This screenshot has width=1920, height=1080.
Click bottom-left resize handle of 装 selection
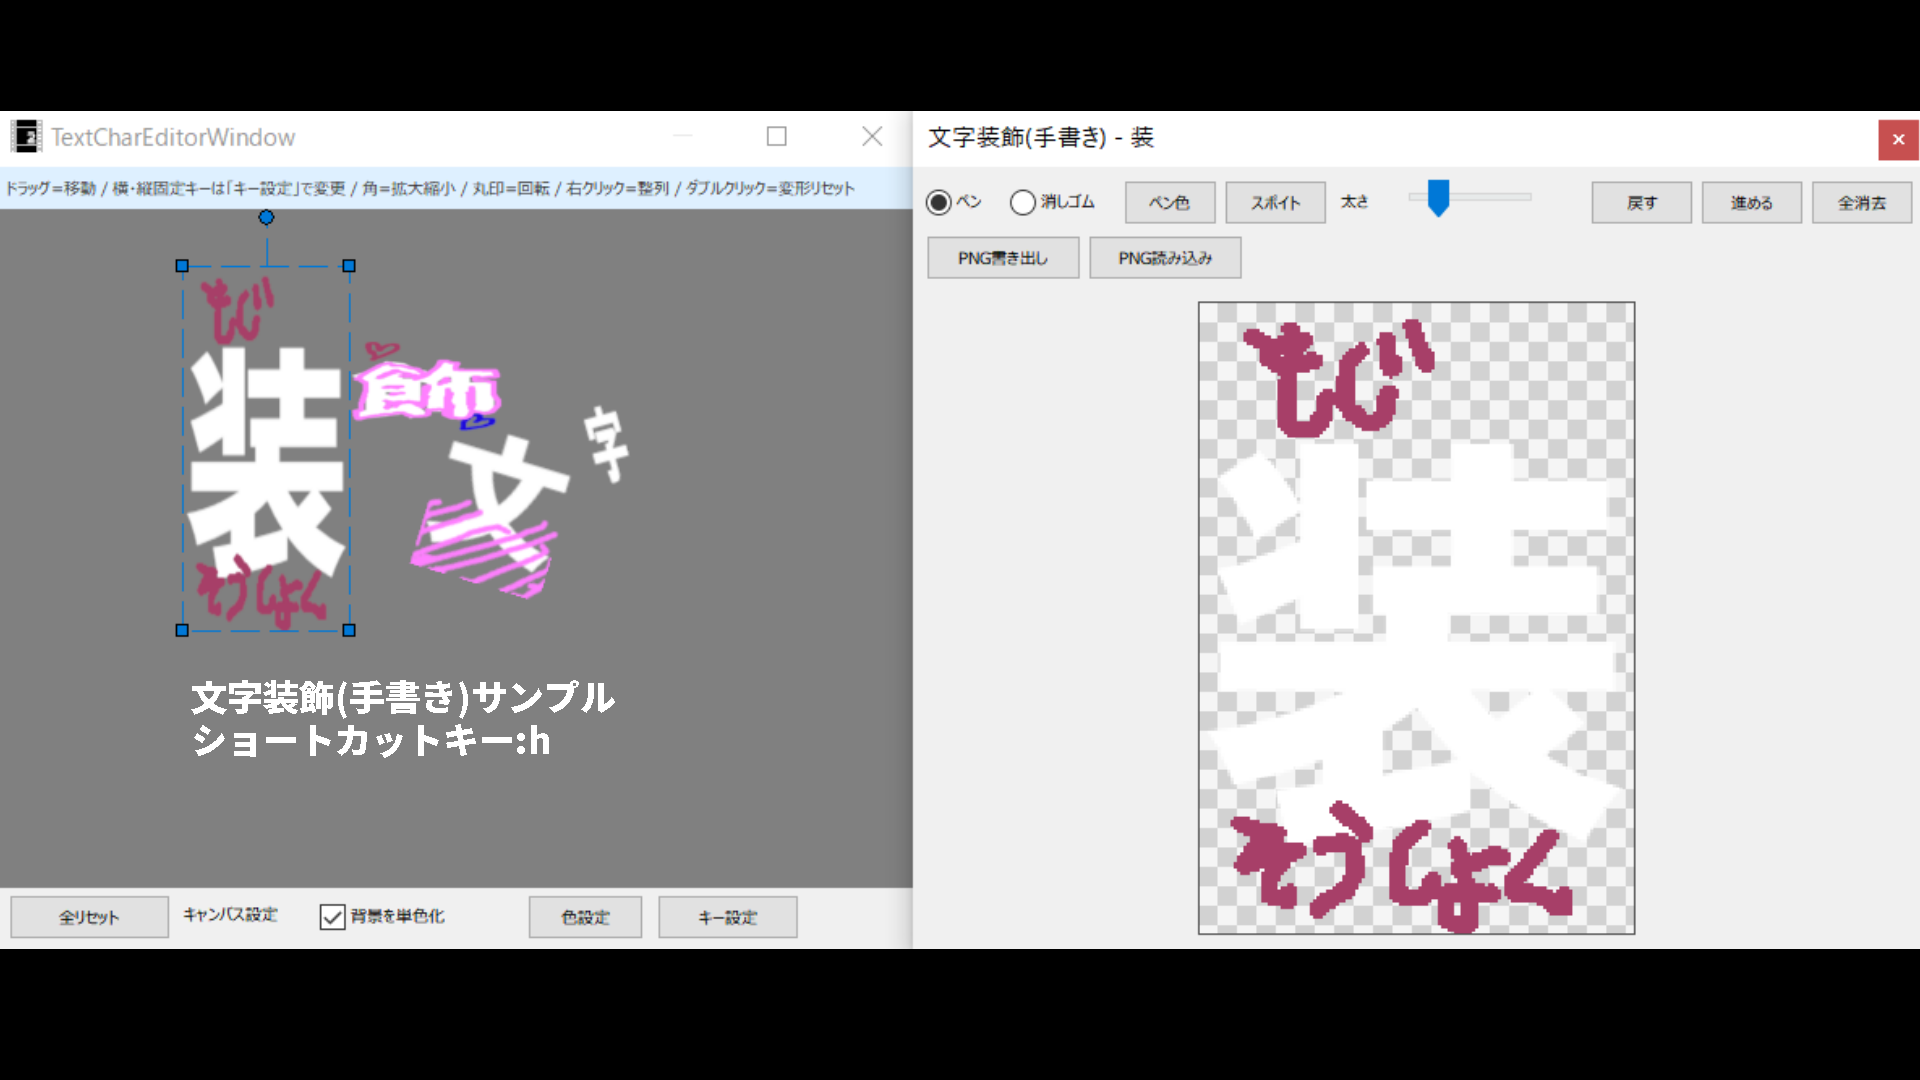click(x=182, y=630)
